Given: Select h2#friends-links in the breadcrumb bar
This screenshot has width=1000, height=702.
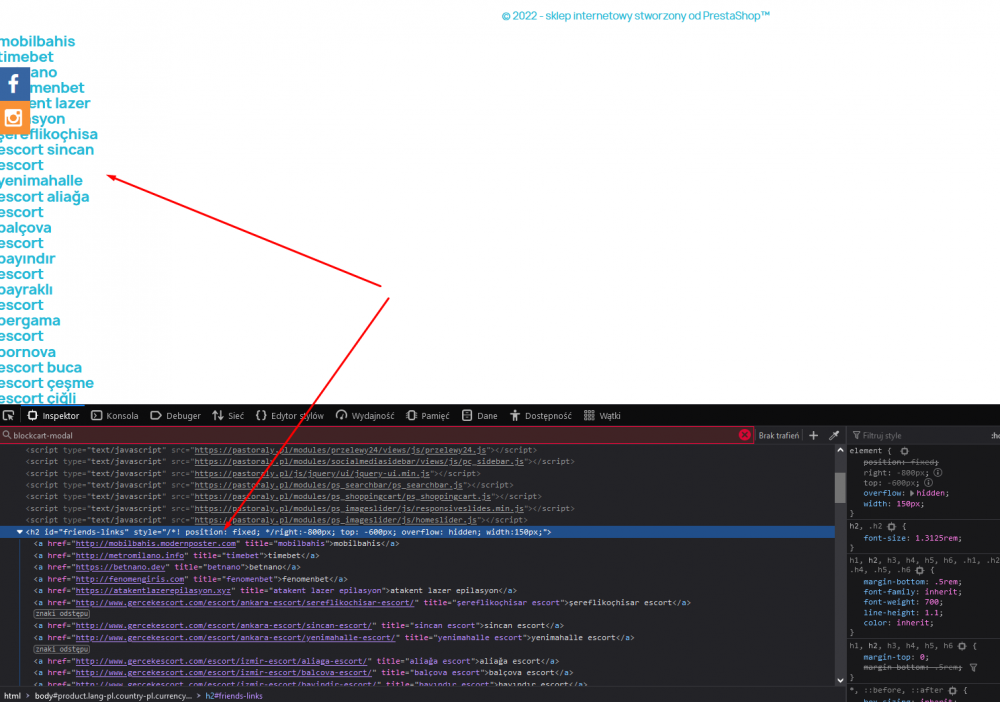Looking at the screenshot, I should 234,695.
